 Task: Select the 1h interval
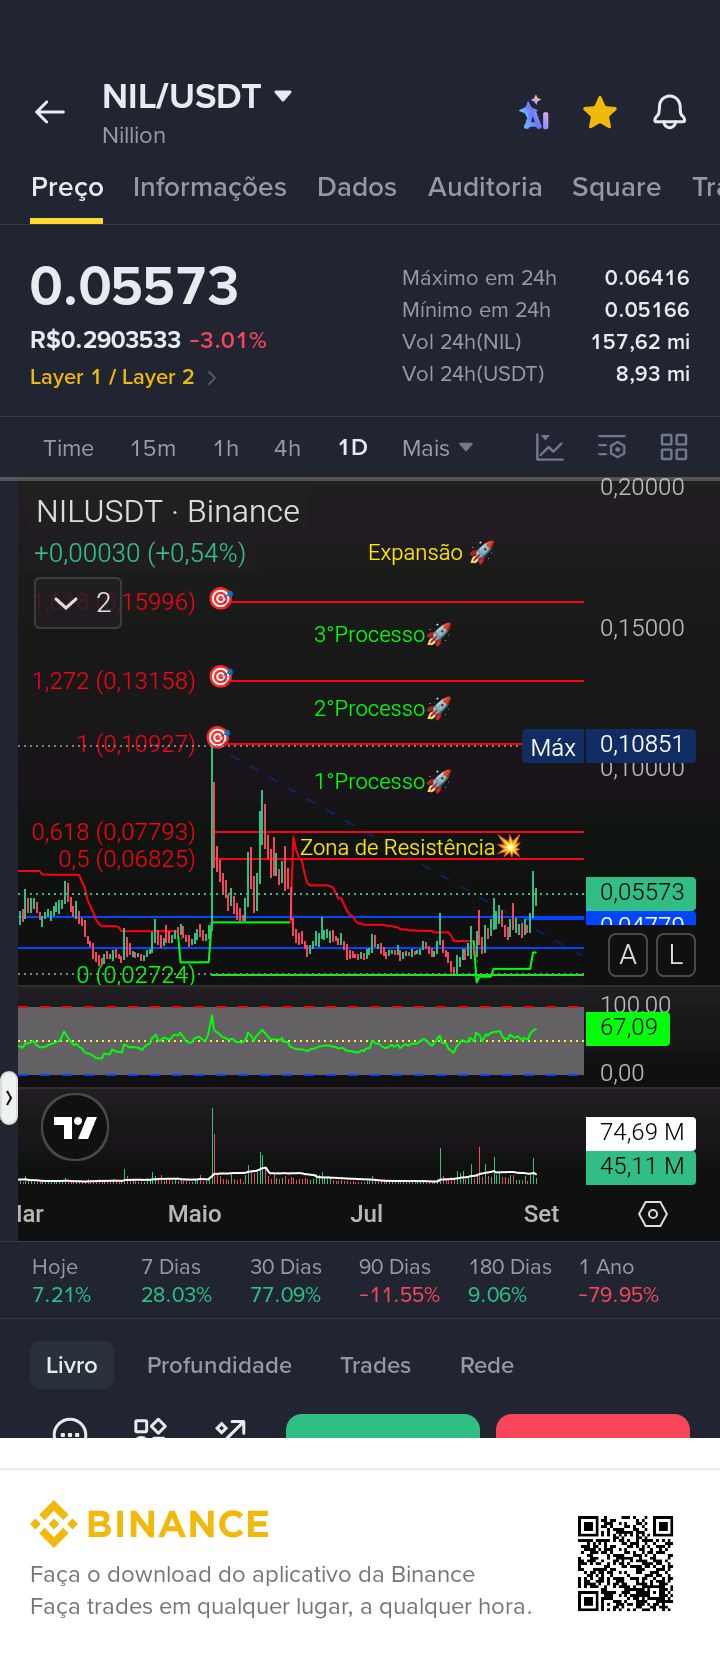tap(226, 448)
